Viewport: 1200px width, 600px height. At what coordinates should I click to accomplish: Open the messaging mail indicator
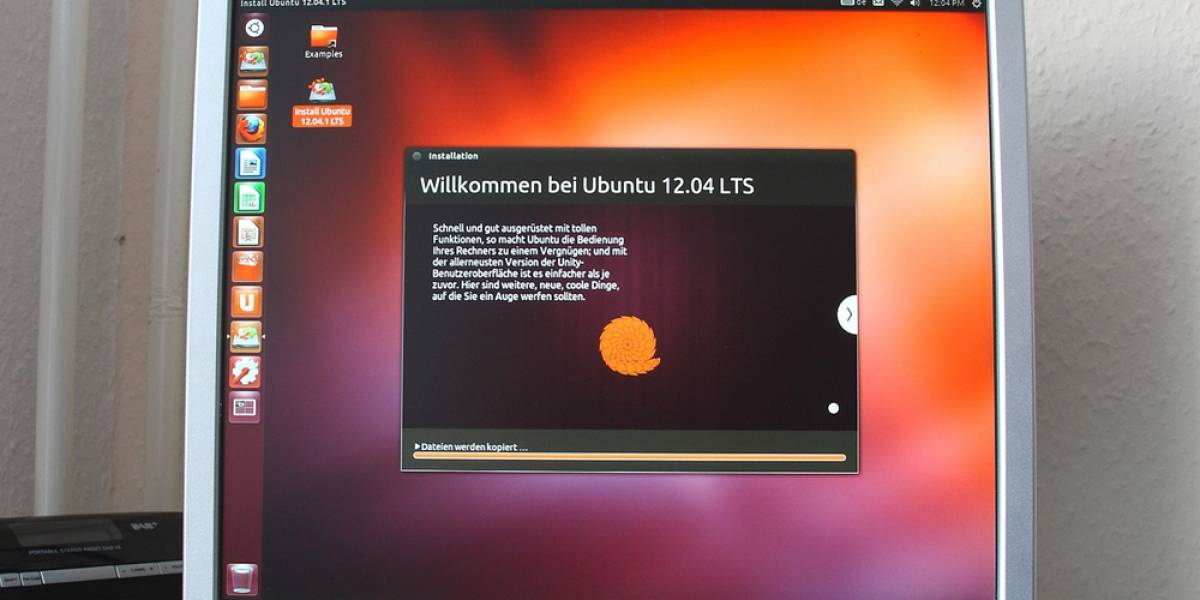point(878,4)
